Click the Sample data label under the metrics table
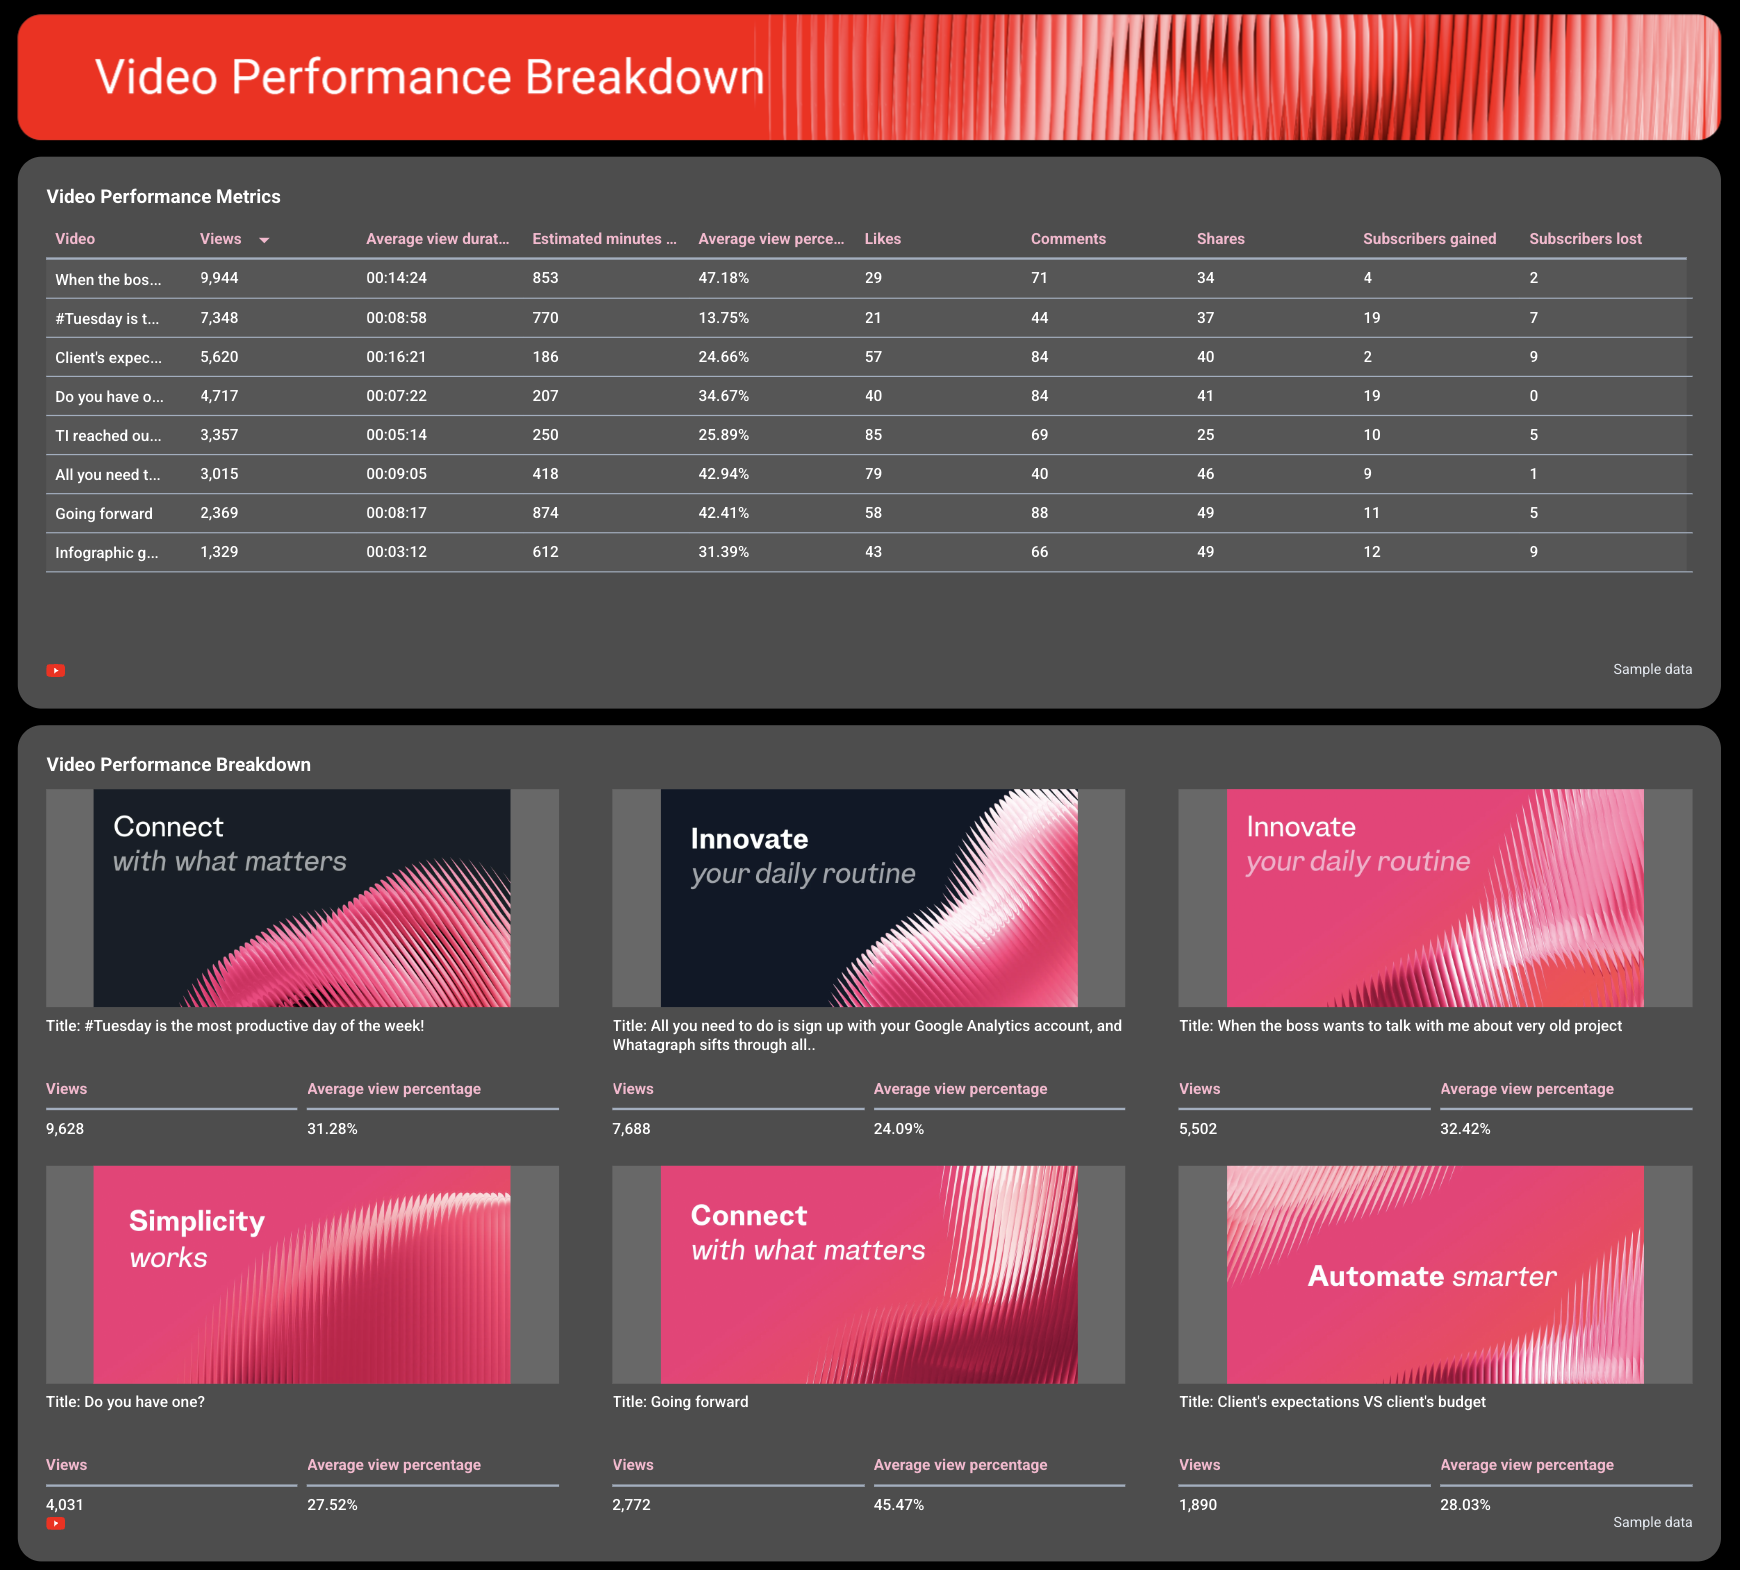This screenshot has width=1740, height=1570. tap(1652, 669)
